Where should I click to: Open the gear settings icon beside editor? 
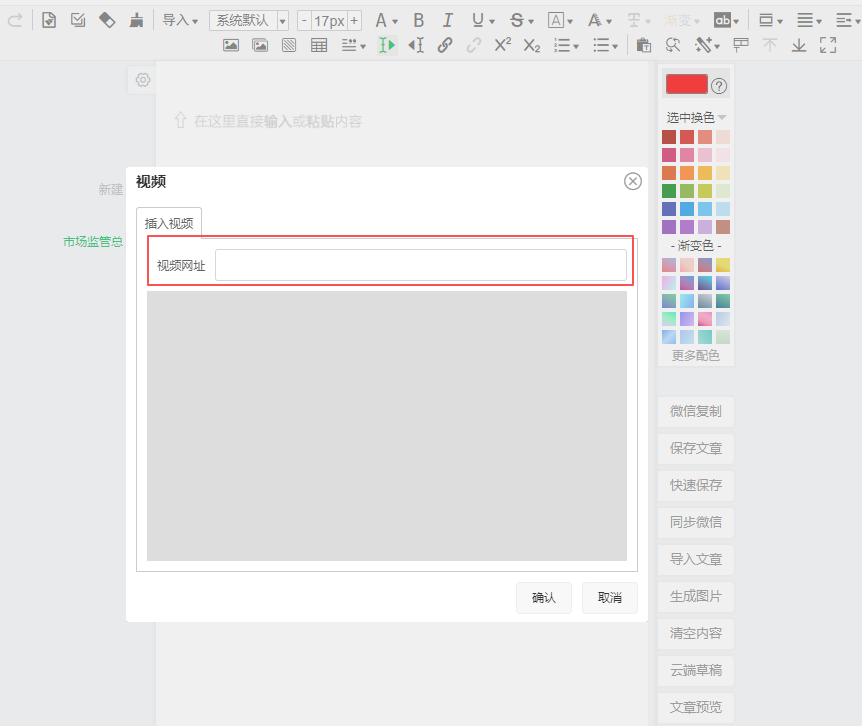tap(143, 80)
